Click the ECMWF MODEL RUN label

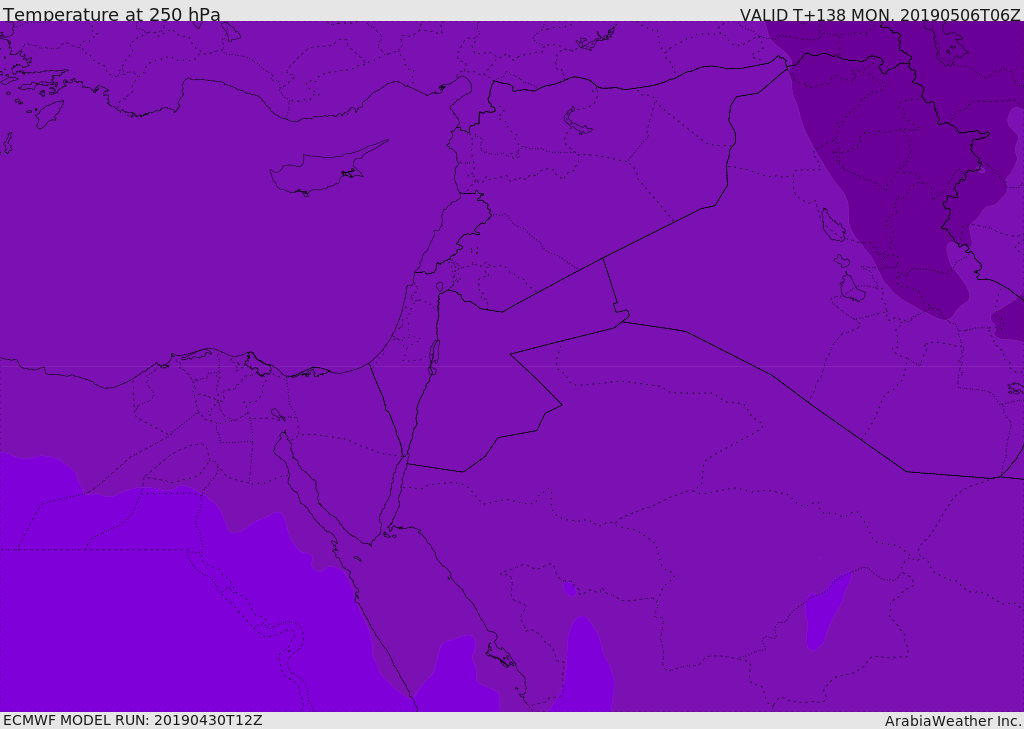133,720
